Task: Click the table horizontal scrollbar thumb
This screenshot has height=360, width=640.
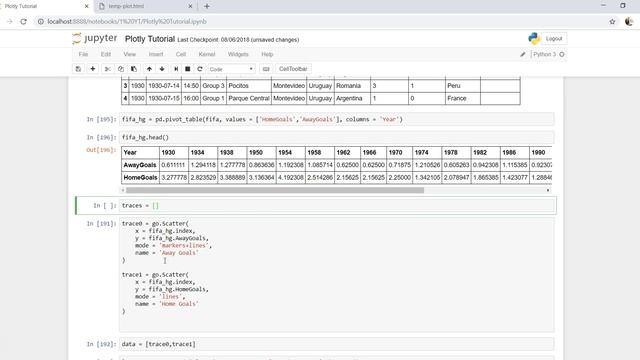Action: click(x=275, y=190)
